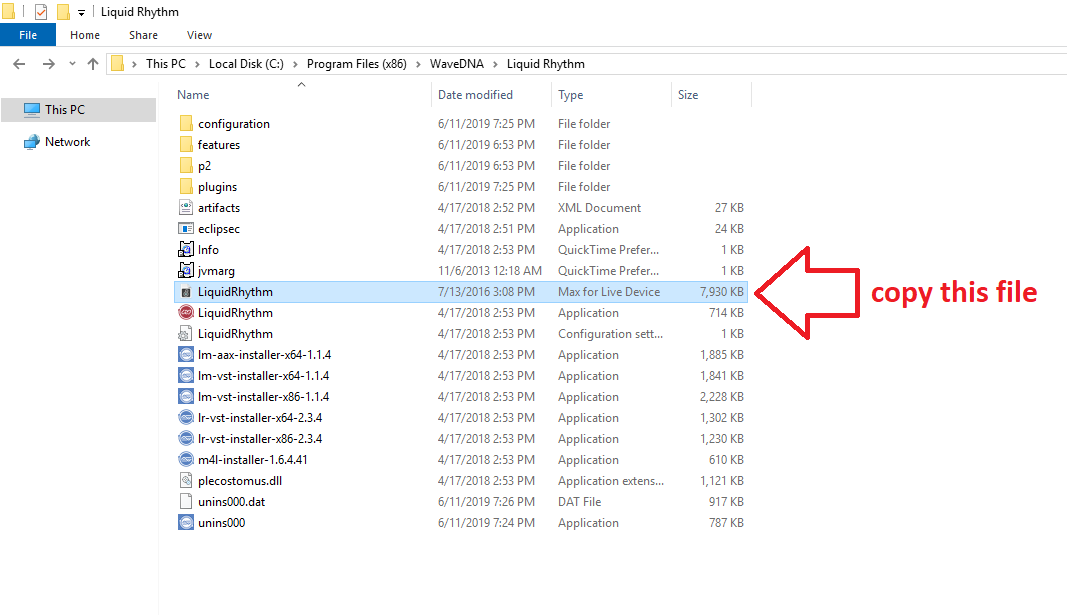The image size is (1067, 615).
Task: Open the features folder icon
Action: (x=186, y=144)
